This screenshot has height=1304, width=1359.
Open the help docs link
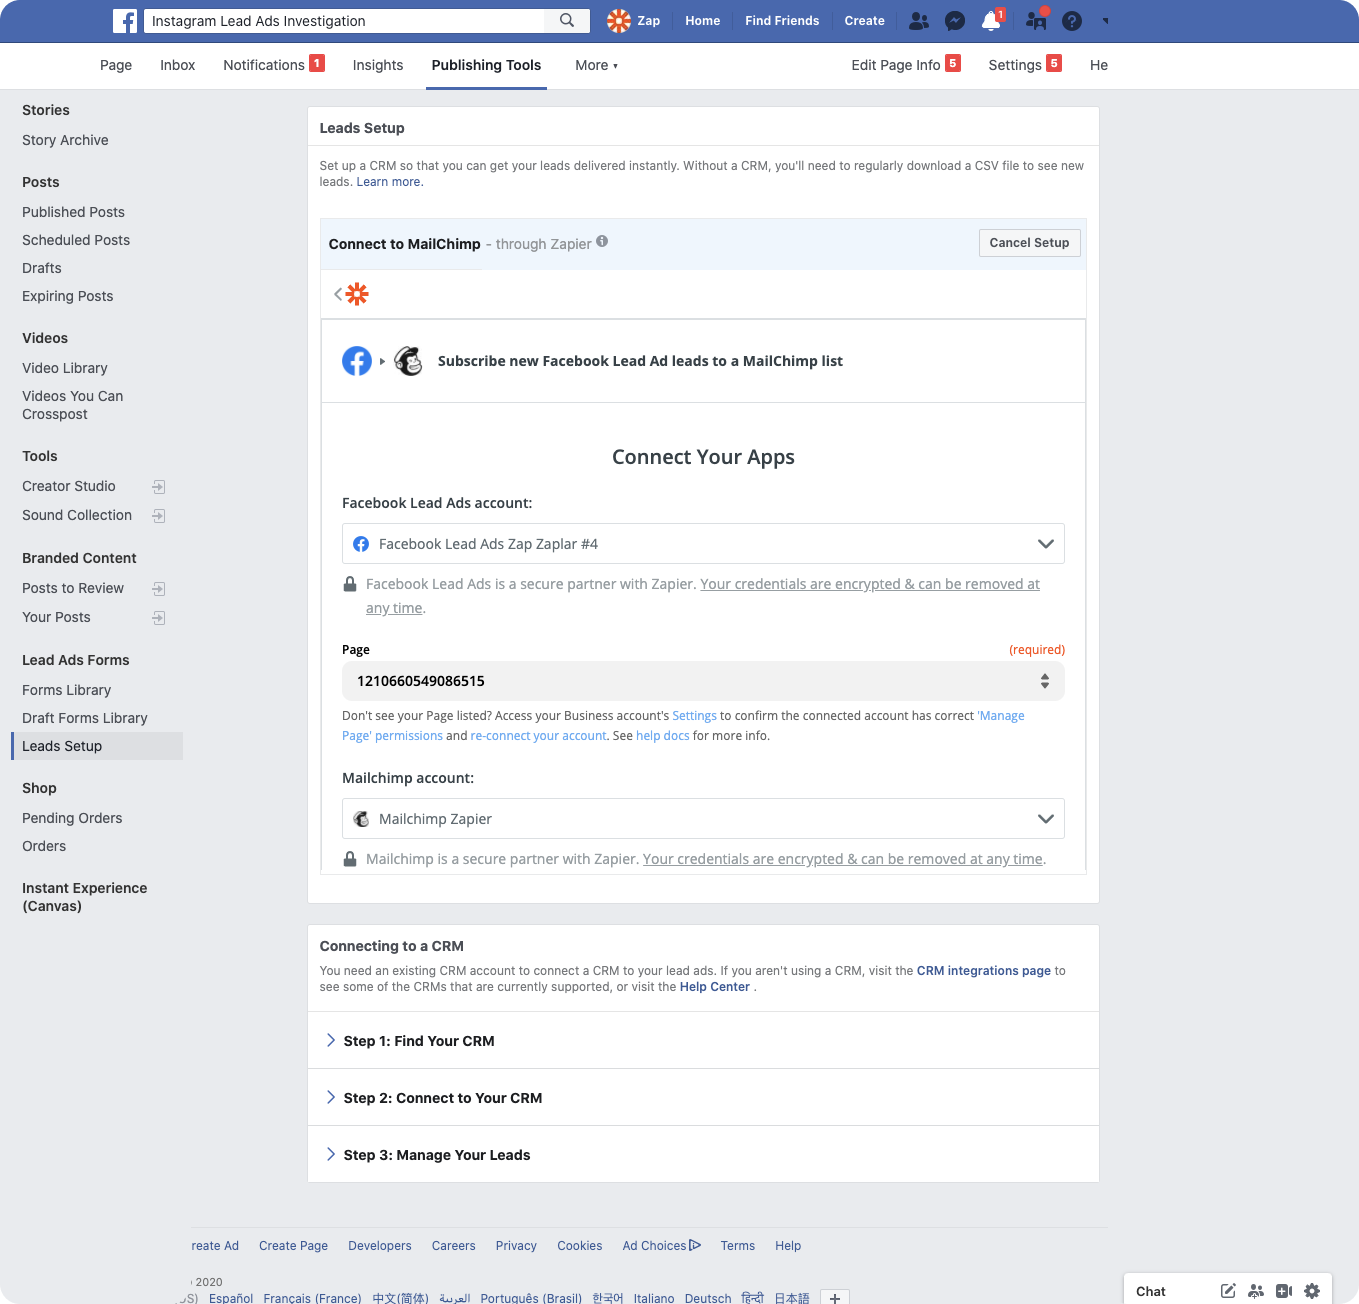tap(662, 736)
